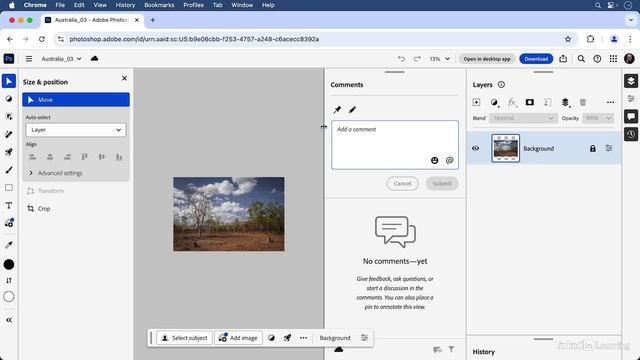The height and width of the screenshot is (360, 640).
Task: Open the quick actions rocket tool
Action: 9,152
